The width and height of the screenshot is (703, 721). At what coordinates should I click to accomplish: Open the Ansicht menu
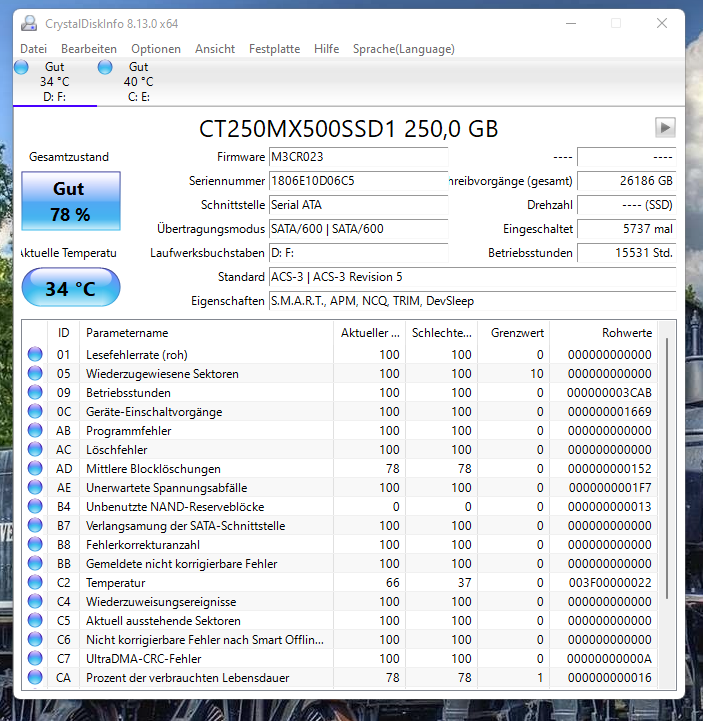click(x=215, y=49)
